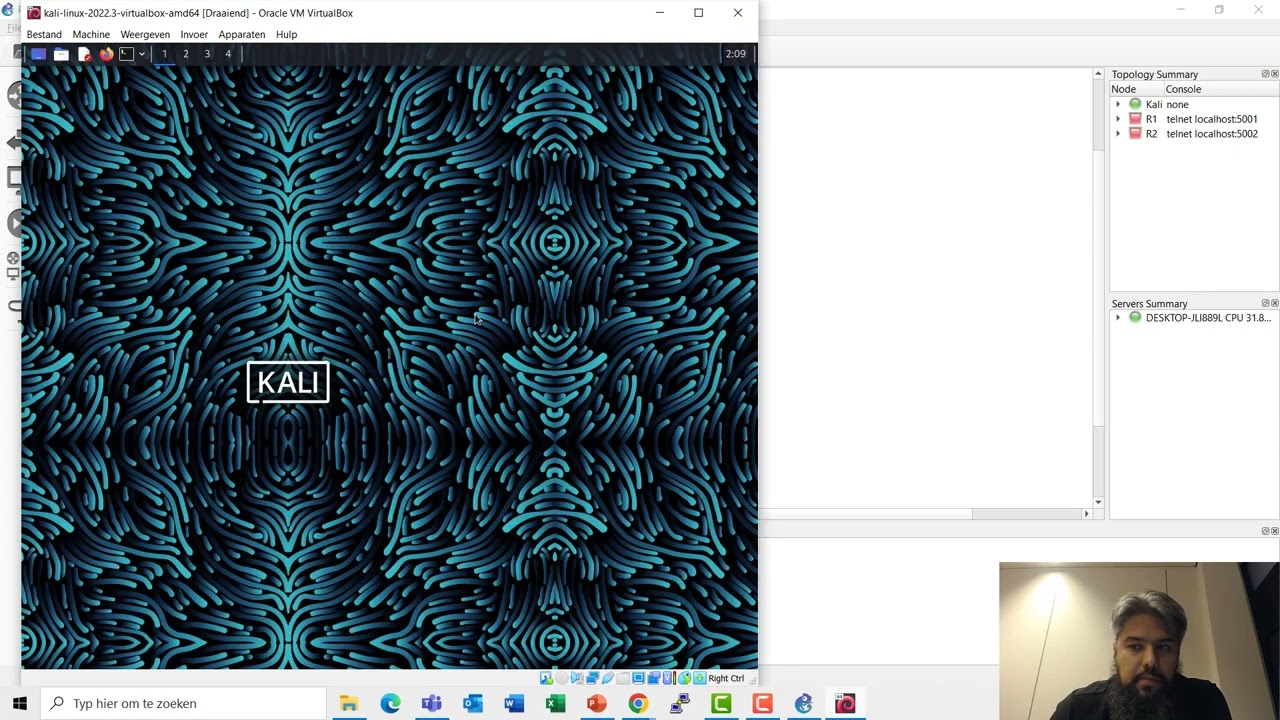Switch to workspace 2 in the Kali panel

[185, 54]
